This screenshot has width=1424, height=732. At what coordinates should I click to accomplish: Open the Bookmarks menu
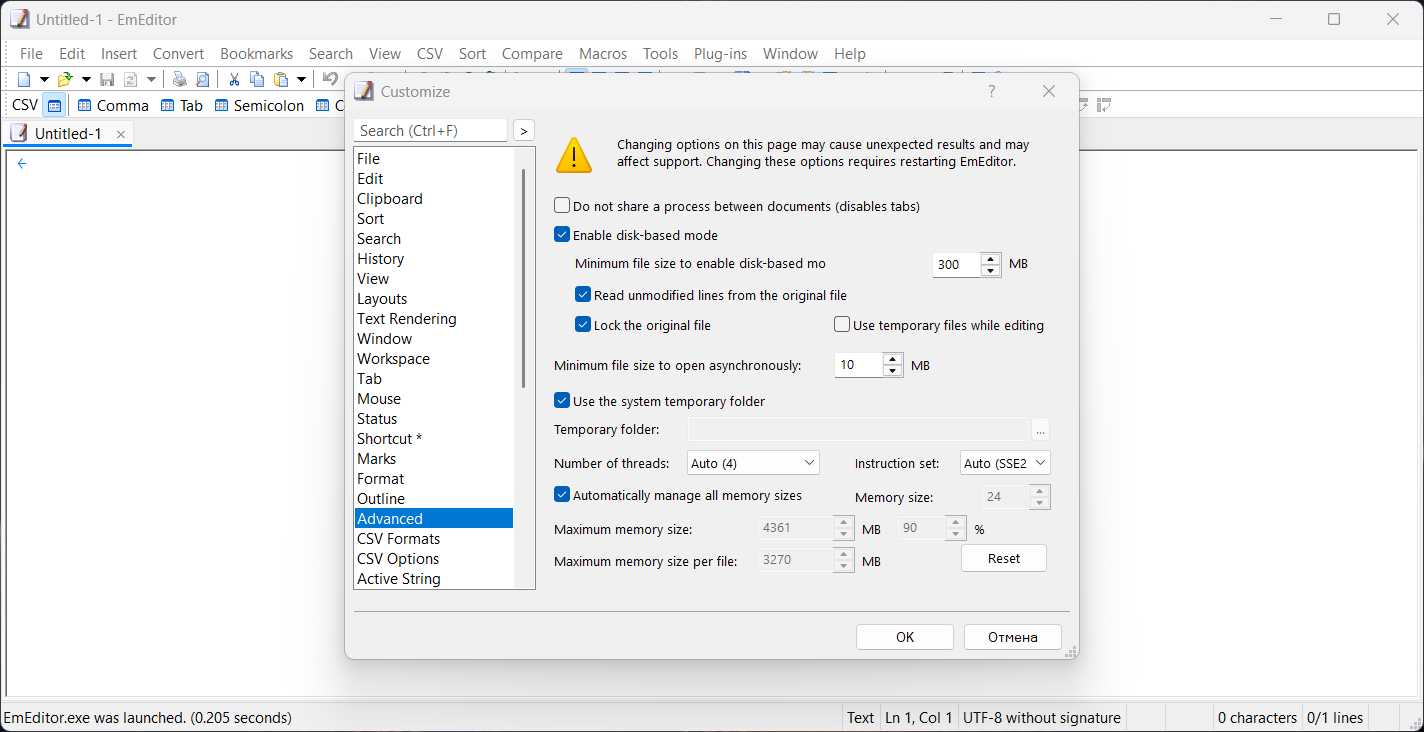(x=257, y=54)
